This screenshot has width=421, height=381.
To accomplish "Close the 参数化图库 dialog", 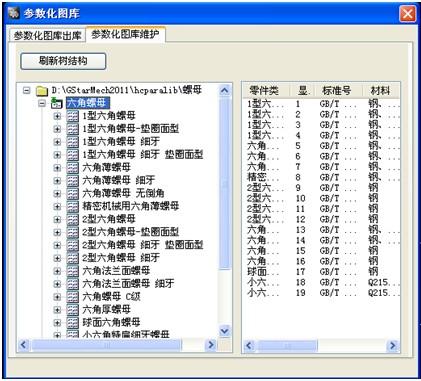I will click(407, 14).
